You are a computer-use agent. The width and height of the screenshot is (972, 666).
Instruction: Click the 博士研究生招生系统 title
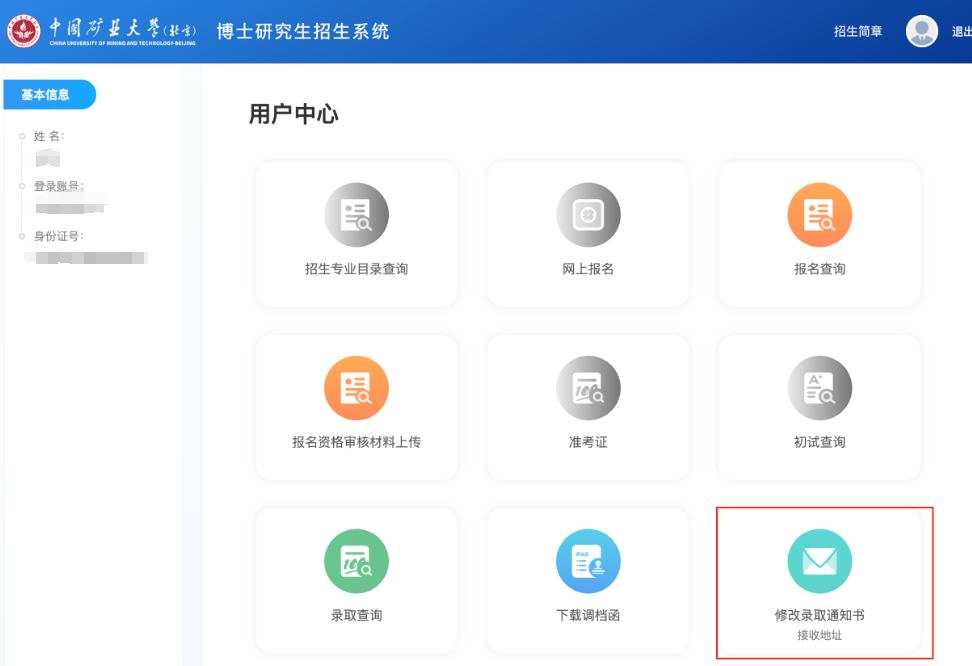303,32
